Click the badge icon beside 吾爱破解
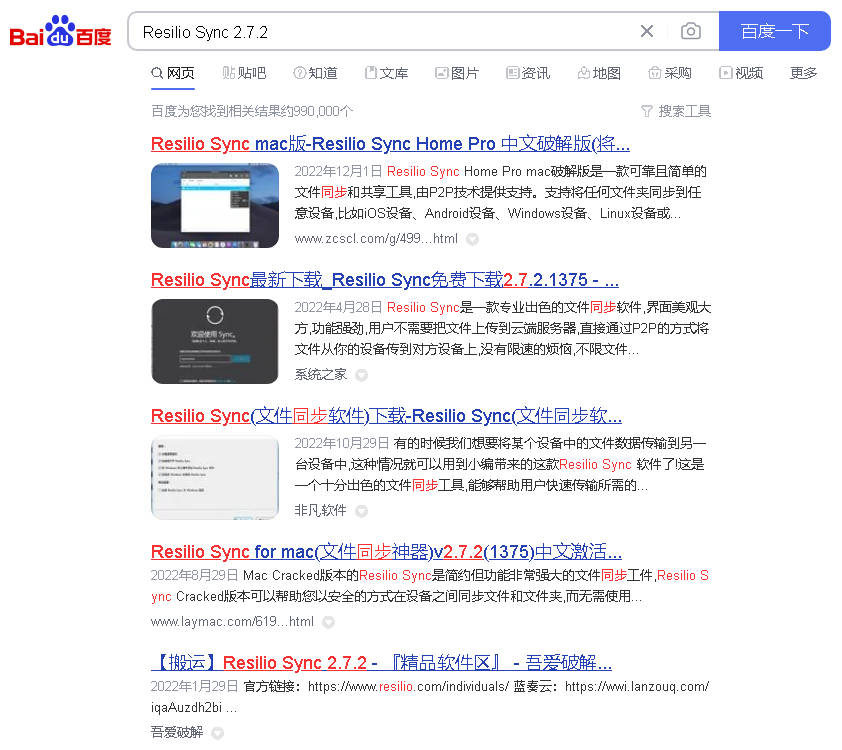Image resolution: width=842 pixels, height=750 pixels. click(x=217, y=732)
